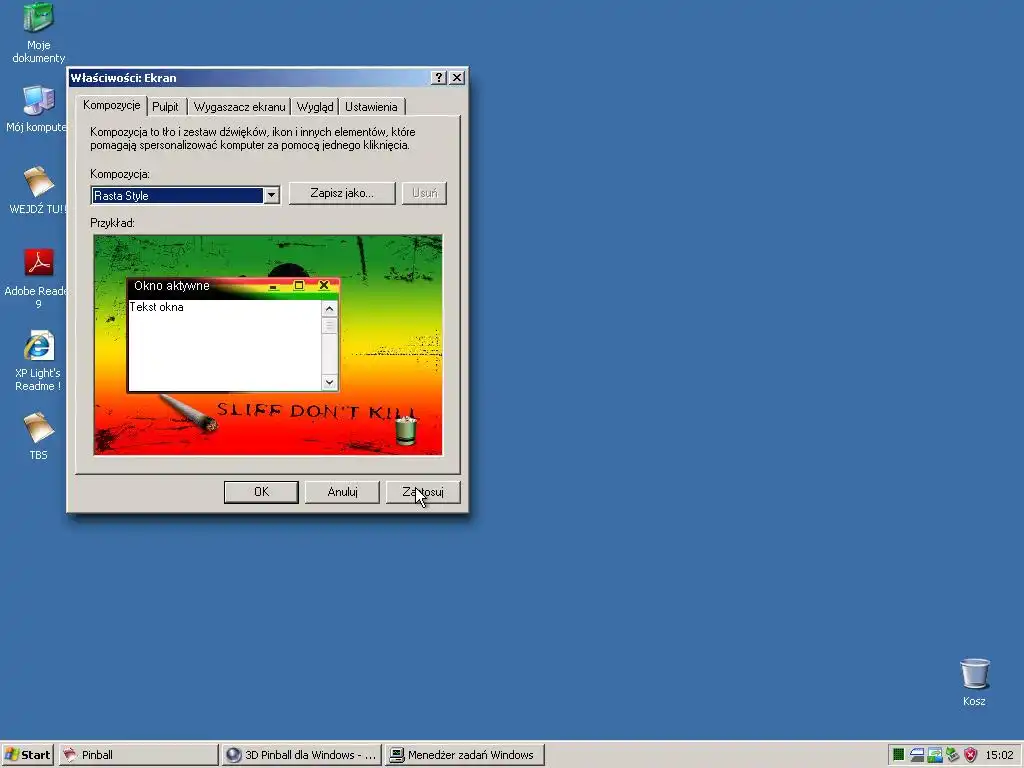Close the Właściwości: Ekran dialog
The width and height of the screenshot is (1024, 768).
click(457, 78)
